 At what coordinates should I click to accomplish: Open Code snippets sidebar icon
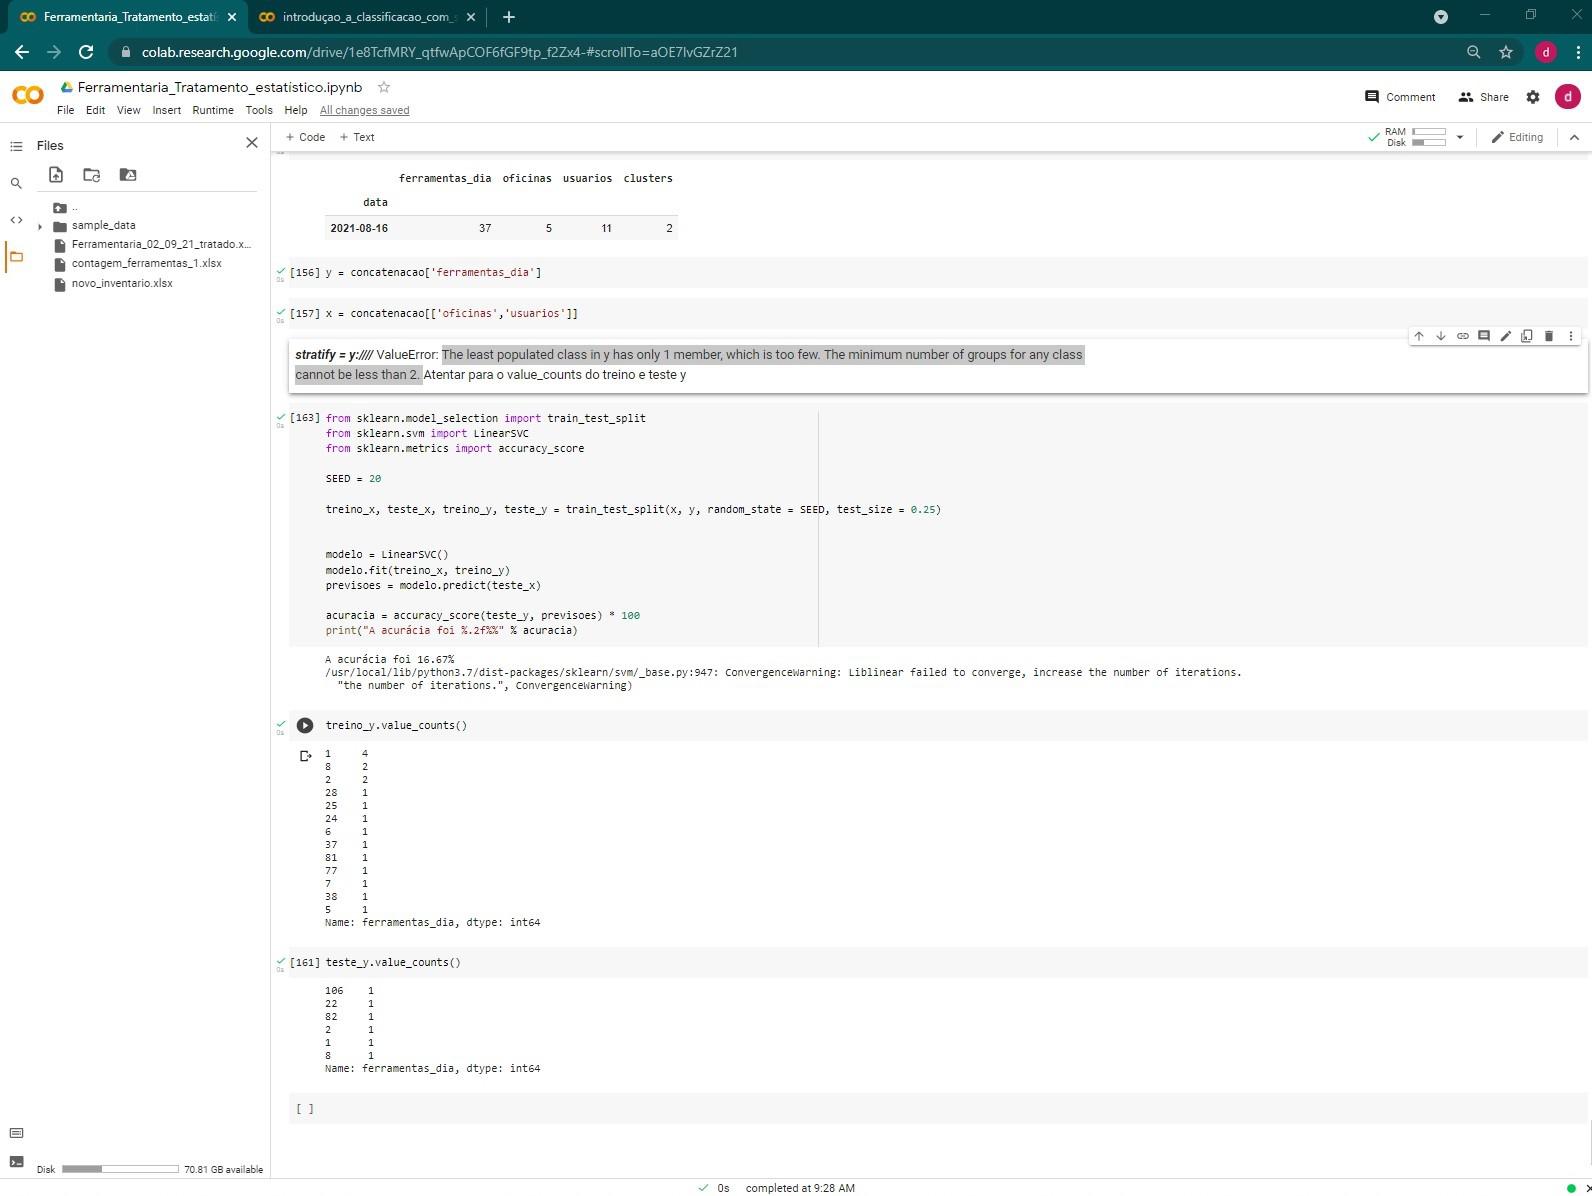pos(16,220)
